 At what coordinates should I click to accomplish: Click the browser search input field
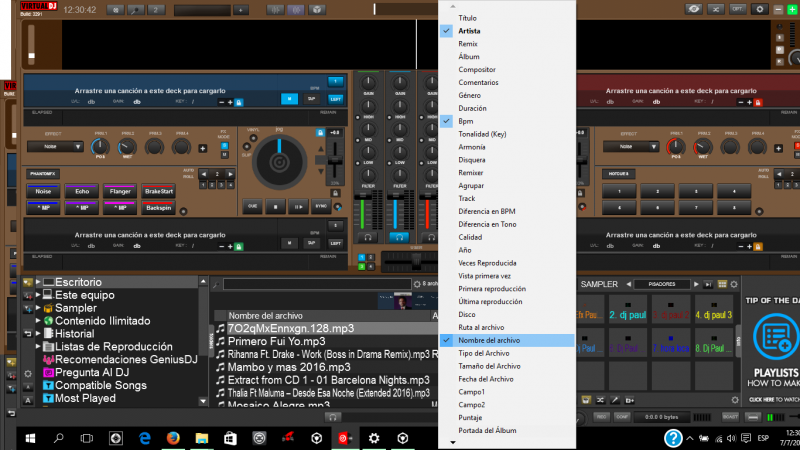point(317,284)
